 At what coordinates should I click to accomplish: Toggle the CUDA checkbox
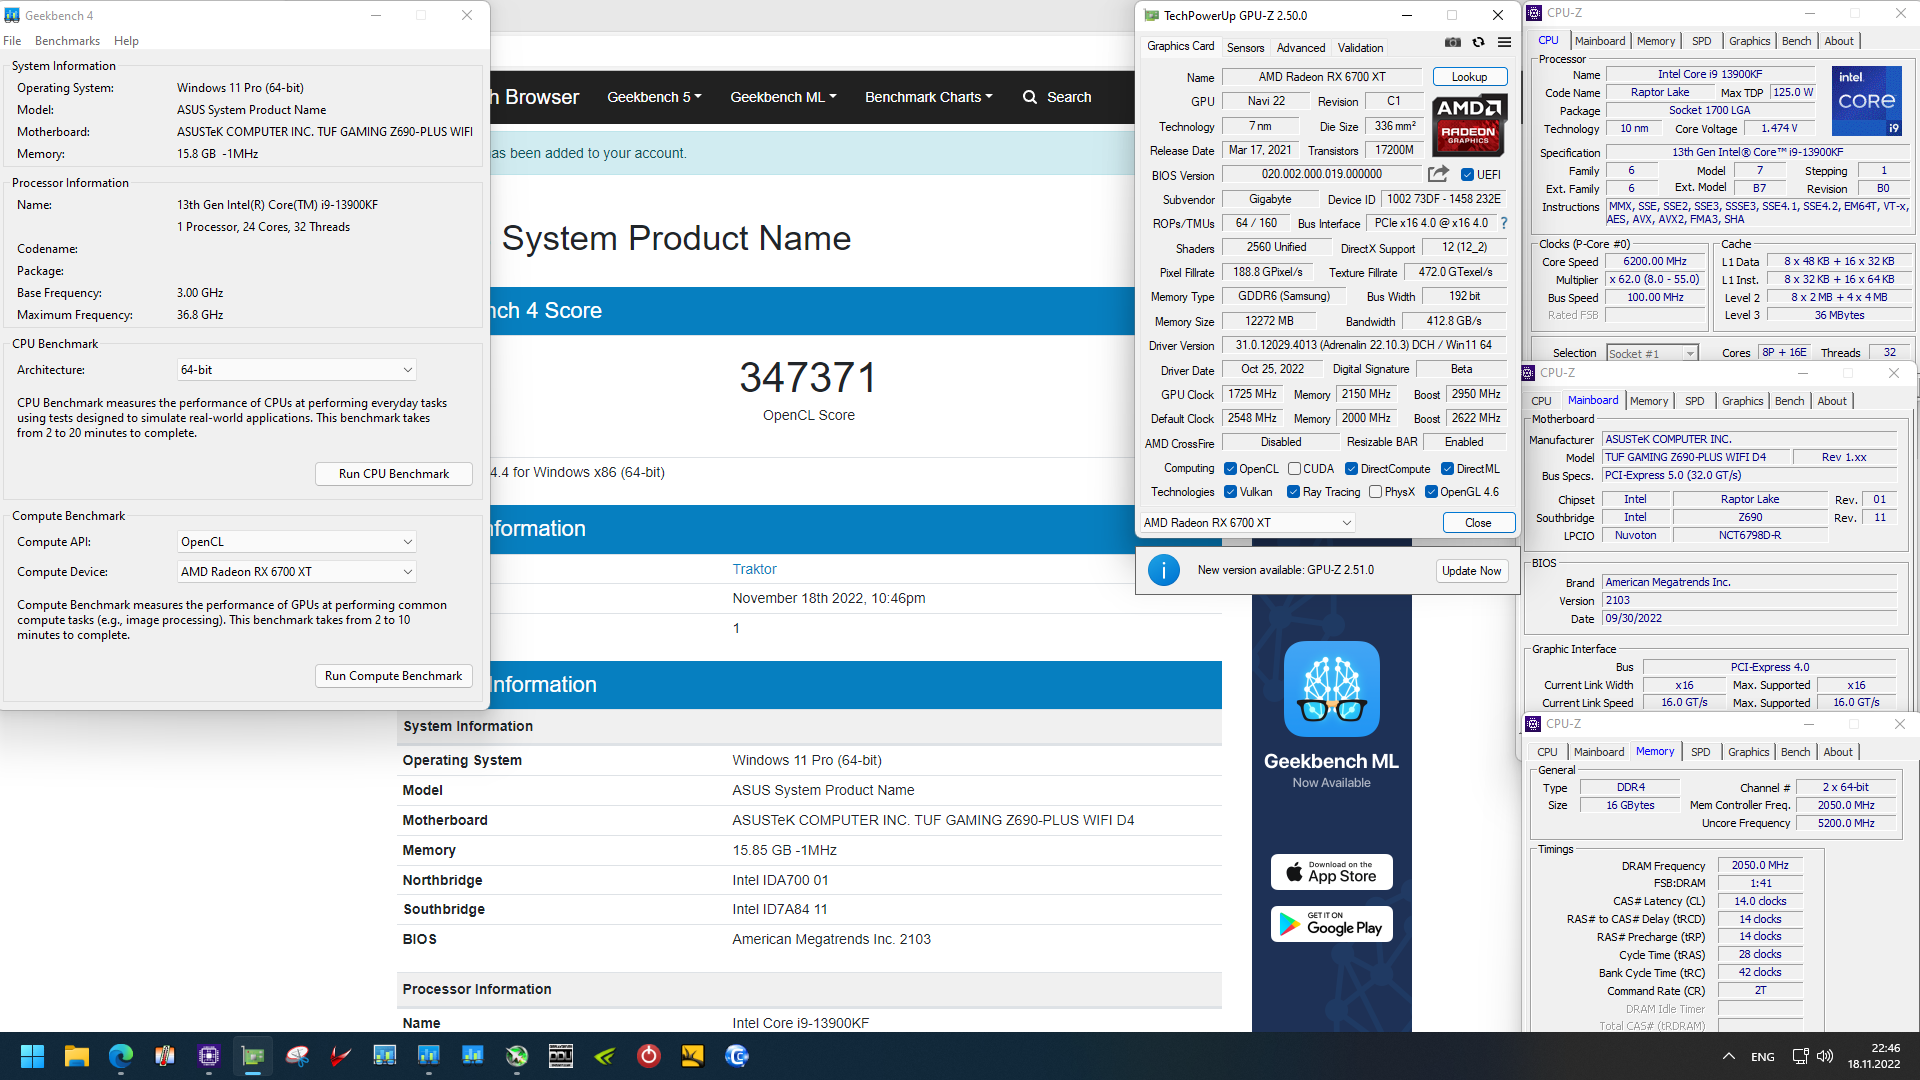point(1294,468)
